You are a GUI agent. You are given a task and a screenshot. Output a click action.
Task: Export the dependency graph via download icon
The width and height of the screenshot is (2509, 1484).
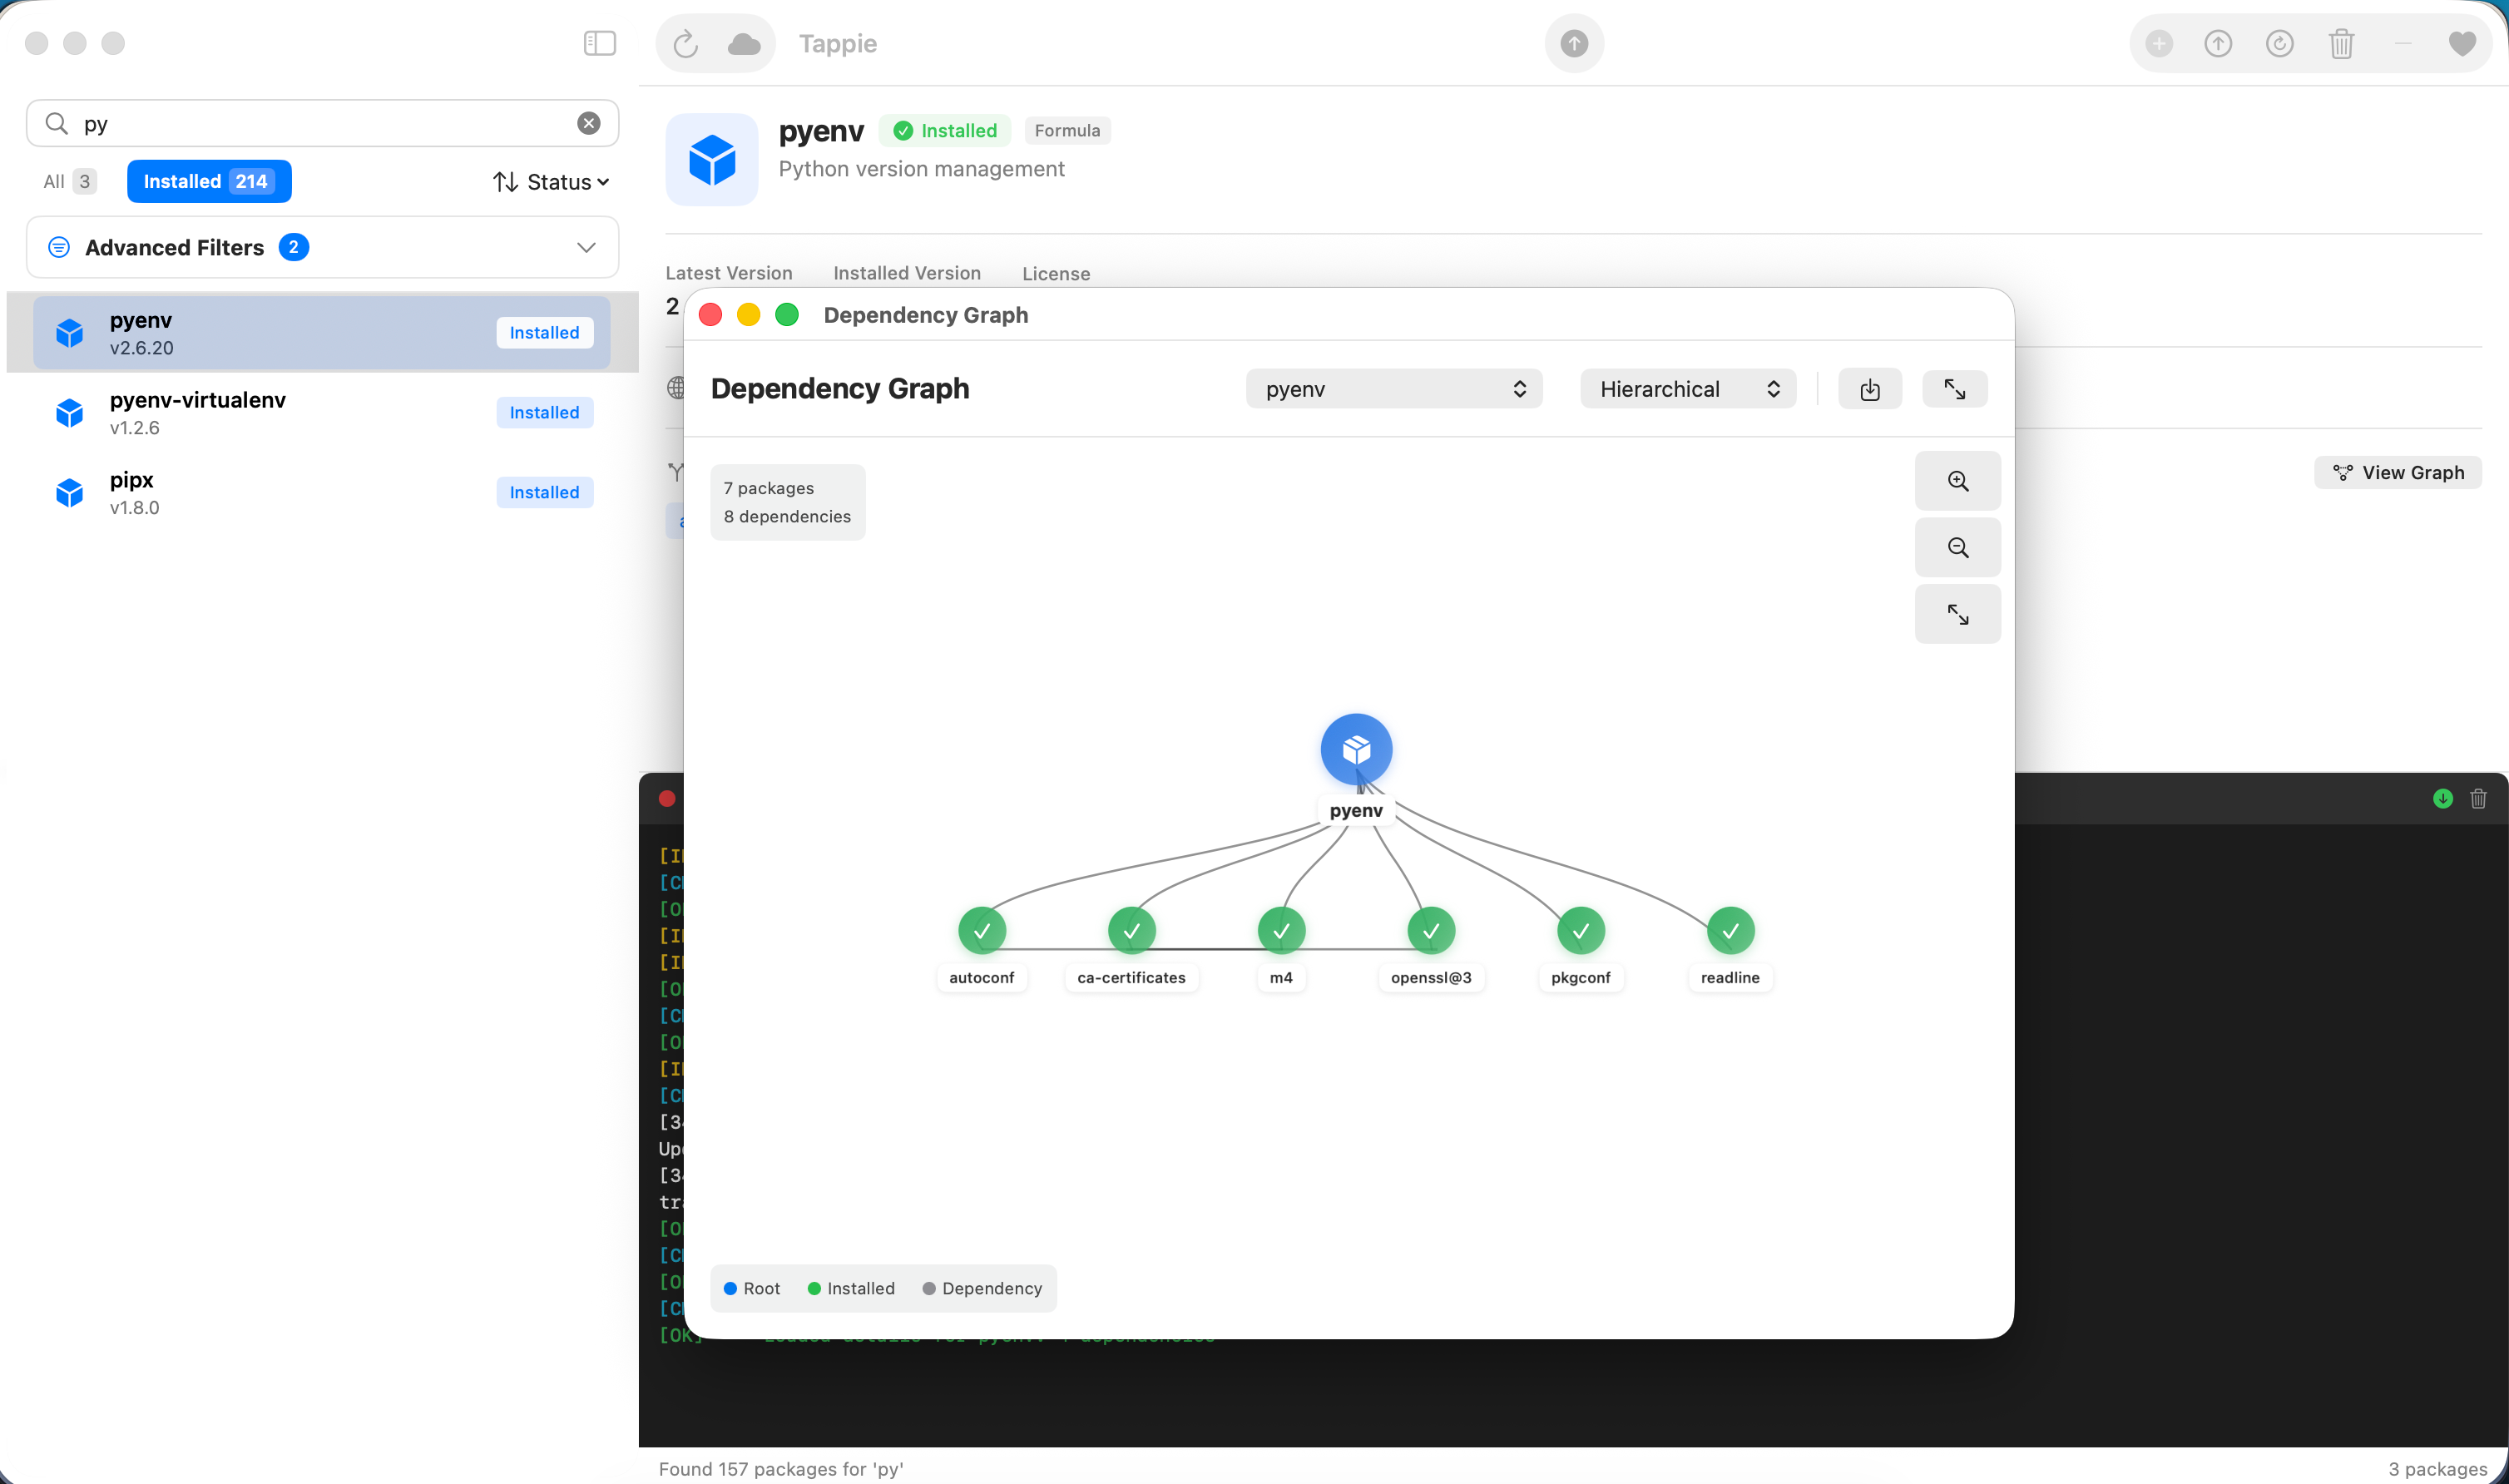pos(1869,389)
